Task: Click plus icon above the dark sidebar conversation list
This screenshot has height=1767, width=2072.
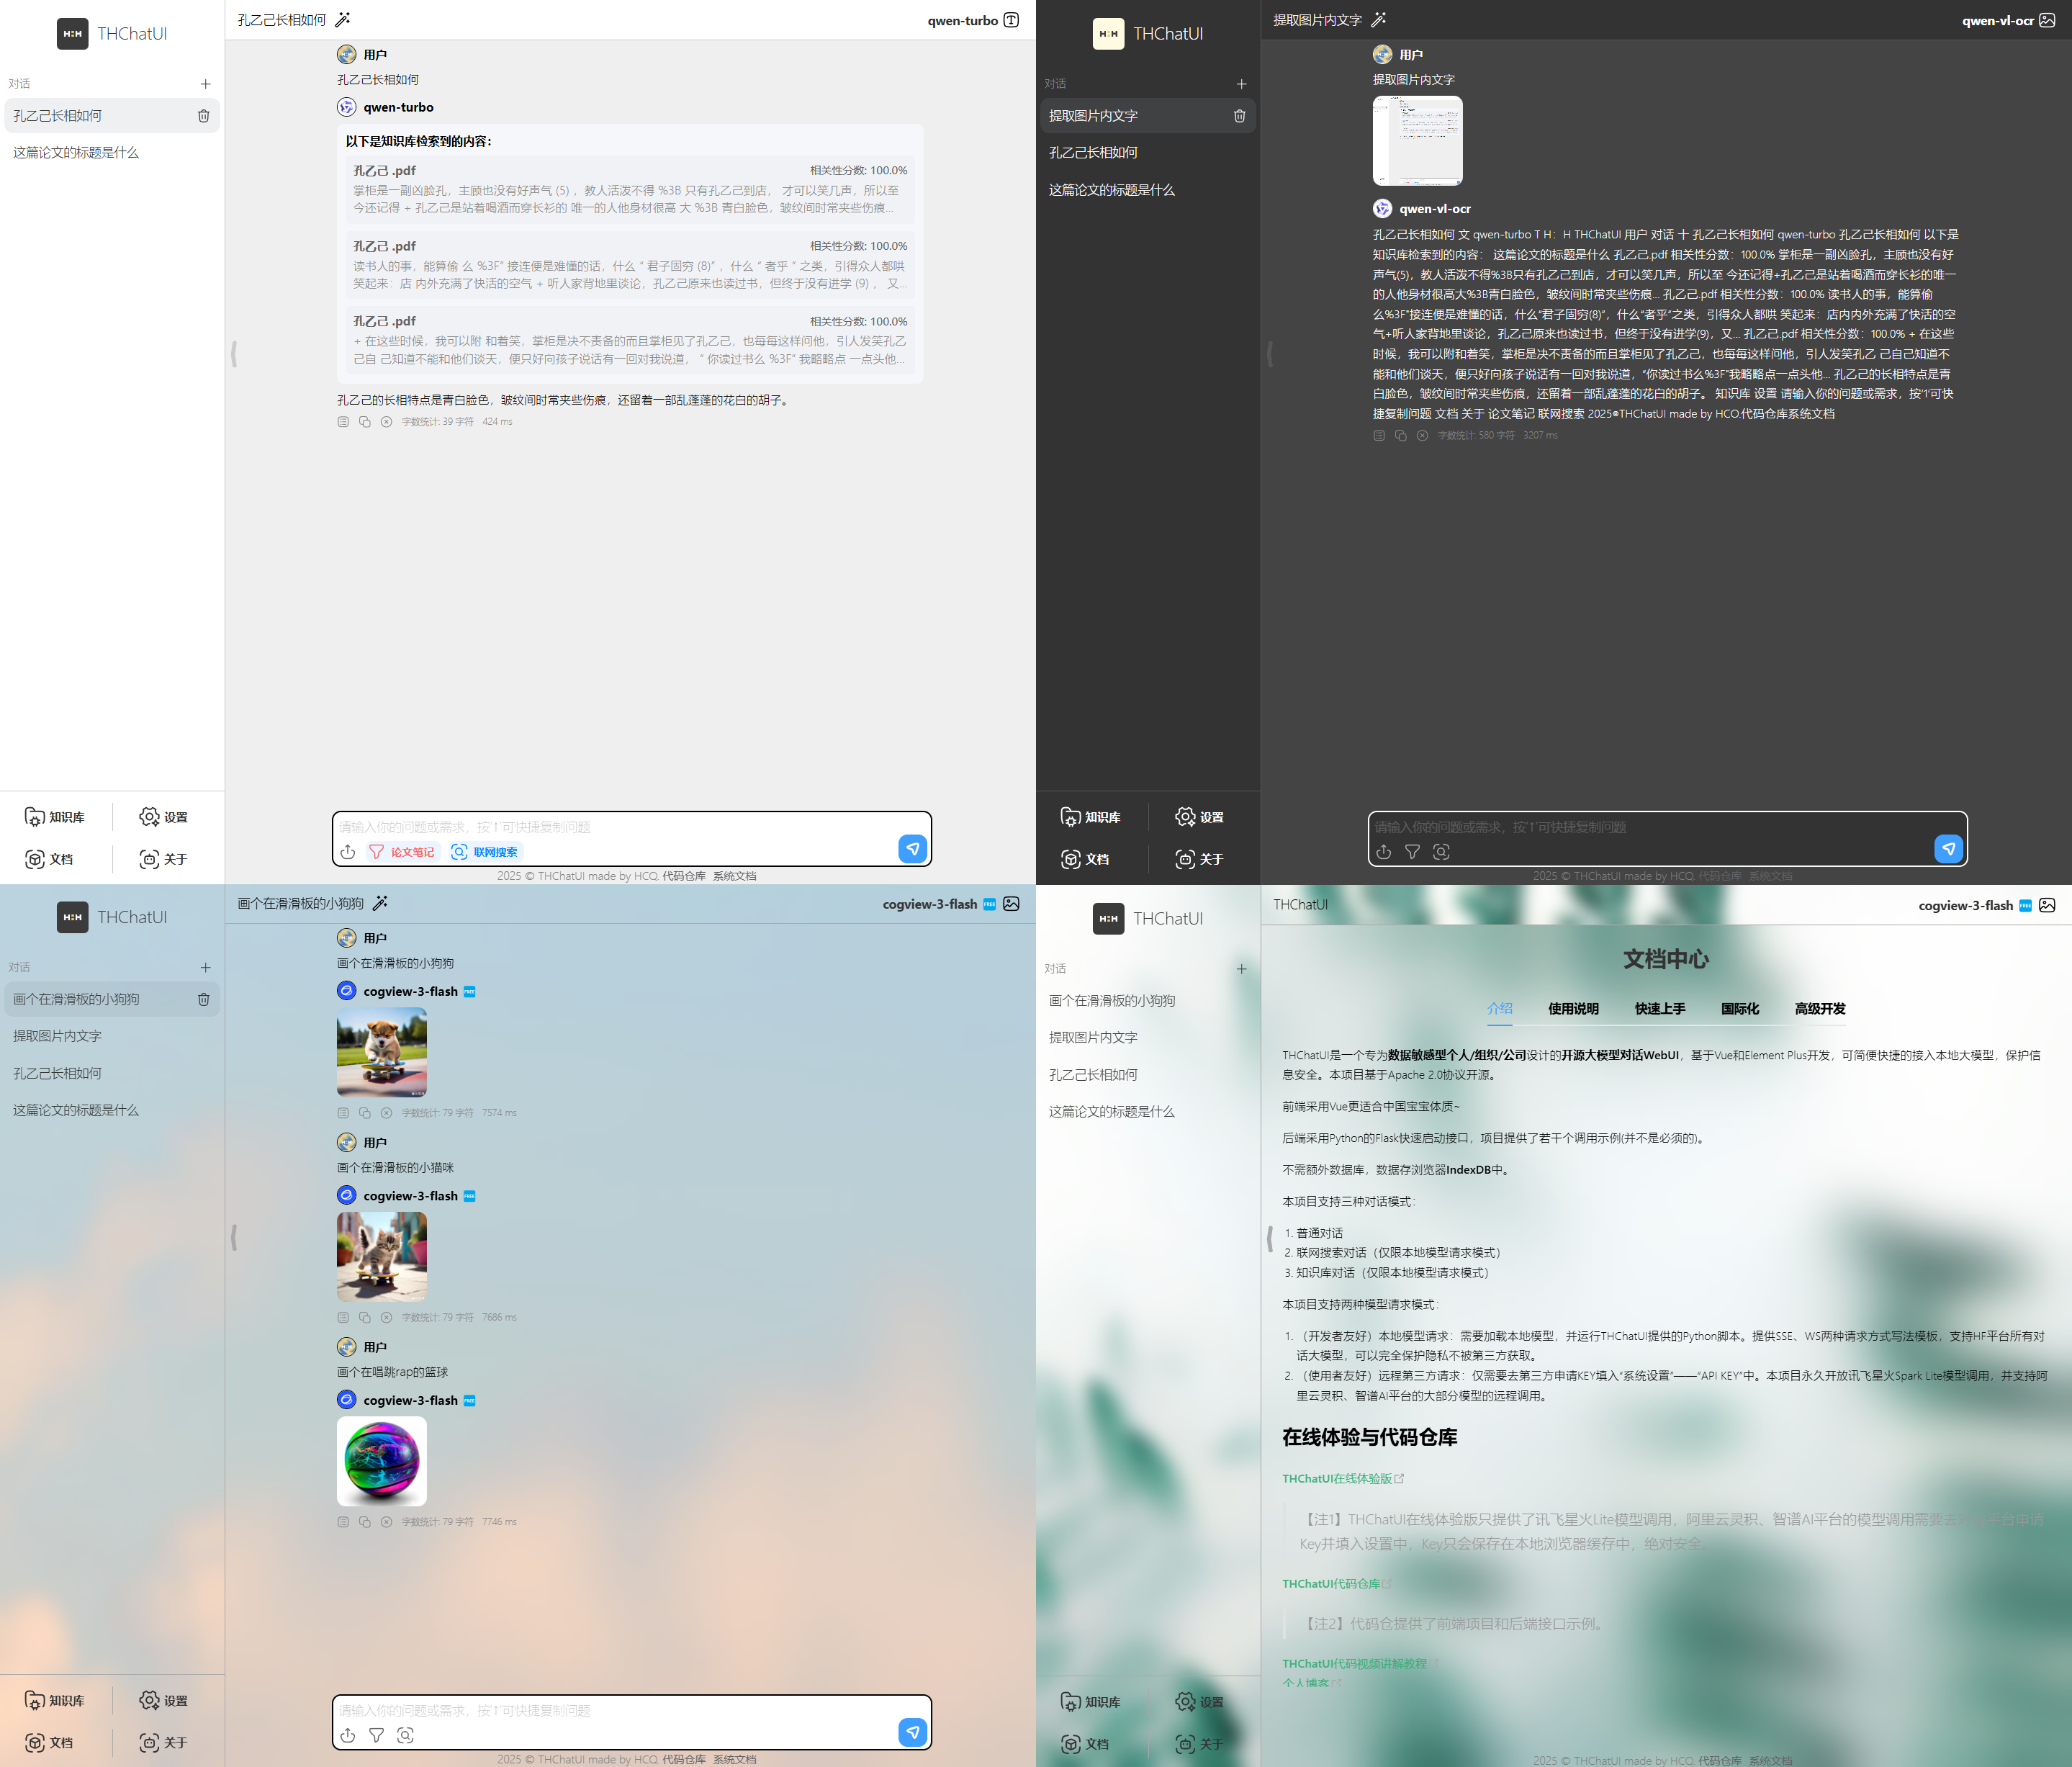Action: (1241, 84)
